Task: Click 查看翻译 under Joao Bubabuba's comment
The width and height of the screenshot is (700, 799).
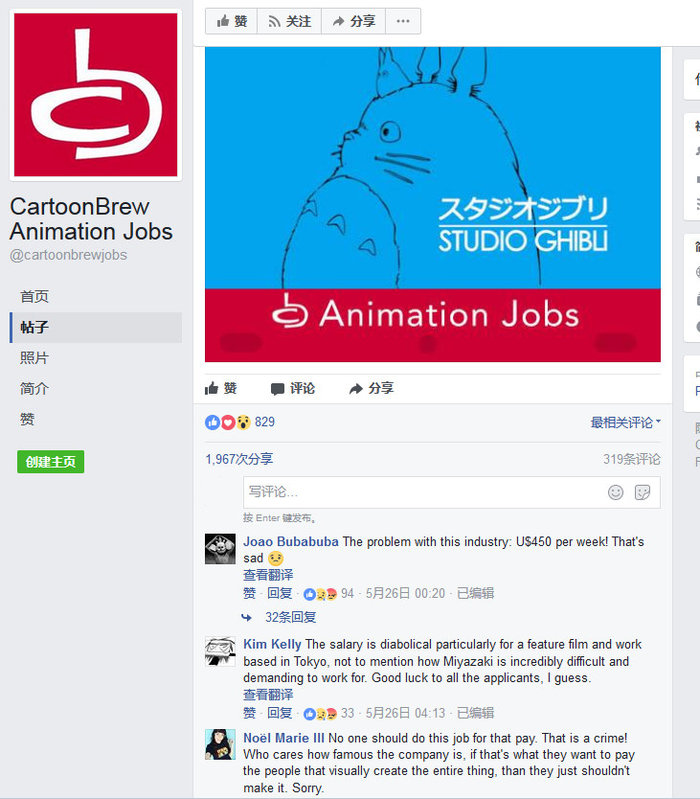Action: pos(268,575)
